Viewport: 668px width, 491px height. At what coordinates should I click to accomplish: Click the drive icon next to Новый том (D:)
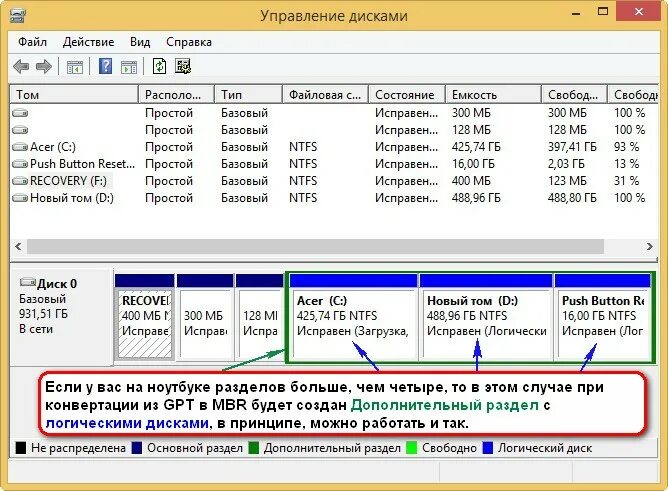pos(20,198)
